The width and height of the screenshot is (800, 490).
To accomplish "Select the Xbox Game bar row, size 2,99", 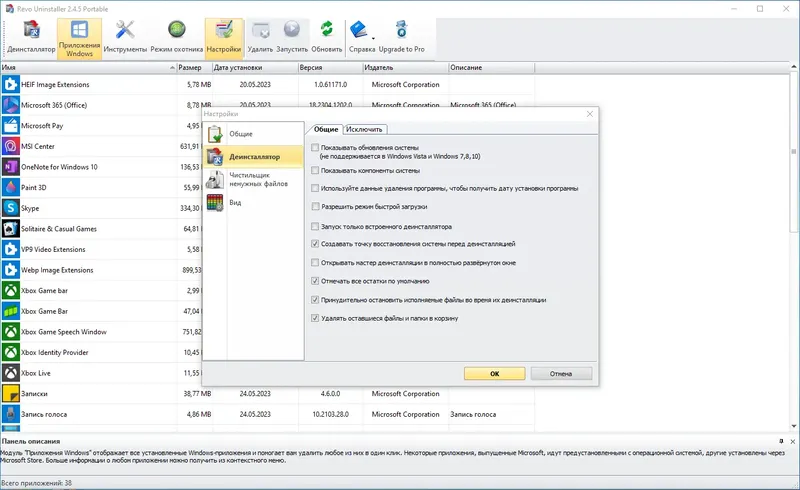I will [x=101, y=290].
